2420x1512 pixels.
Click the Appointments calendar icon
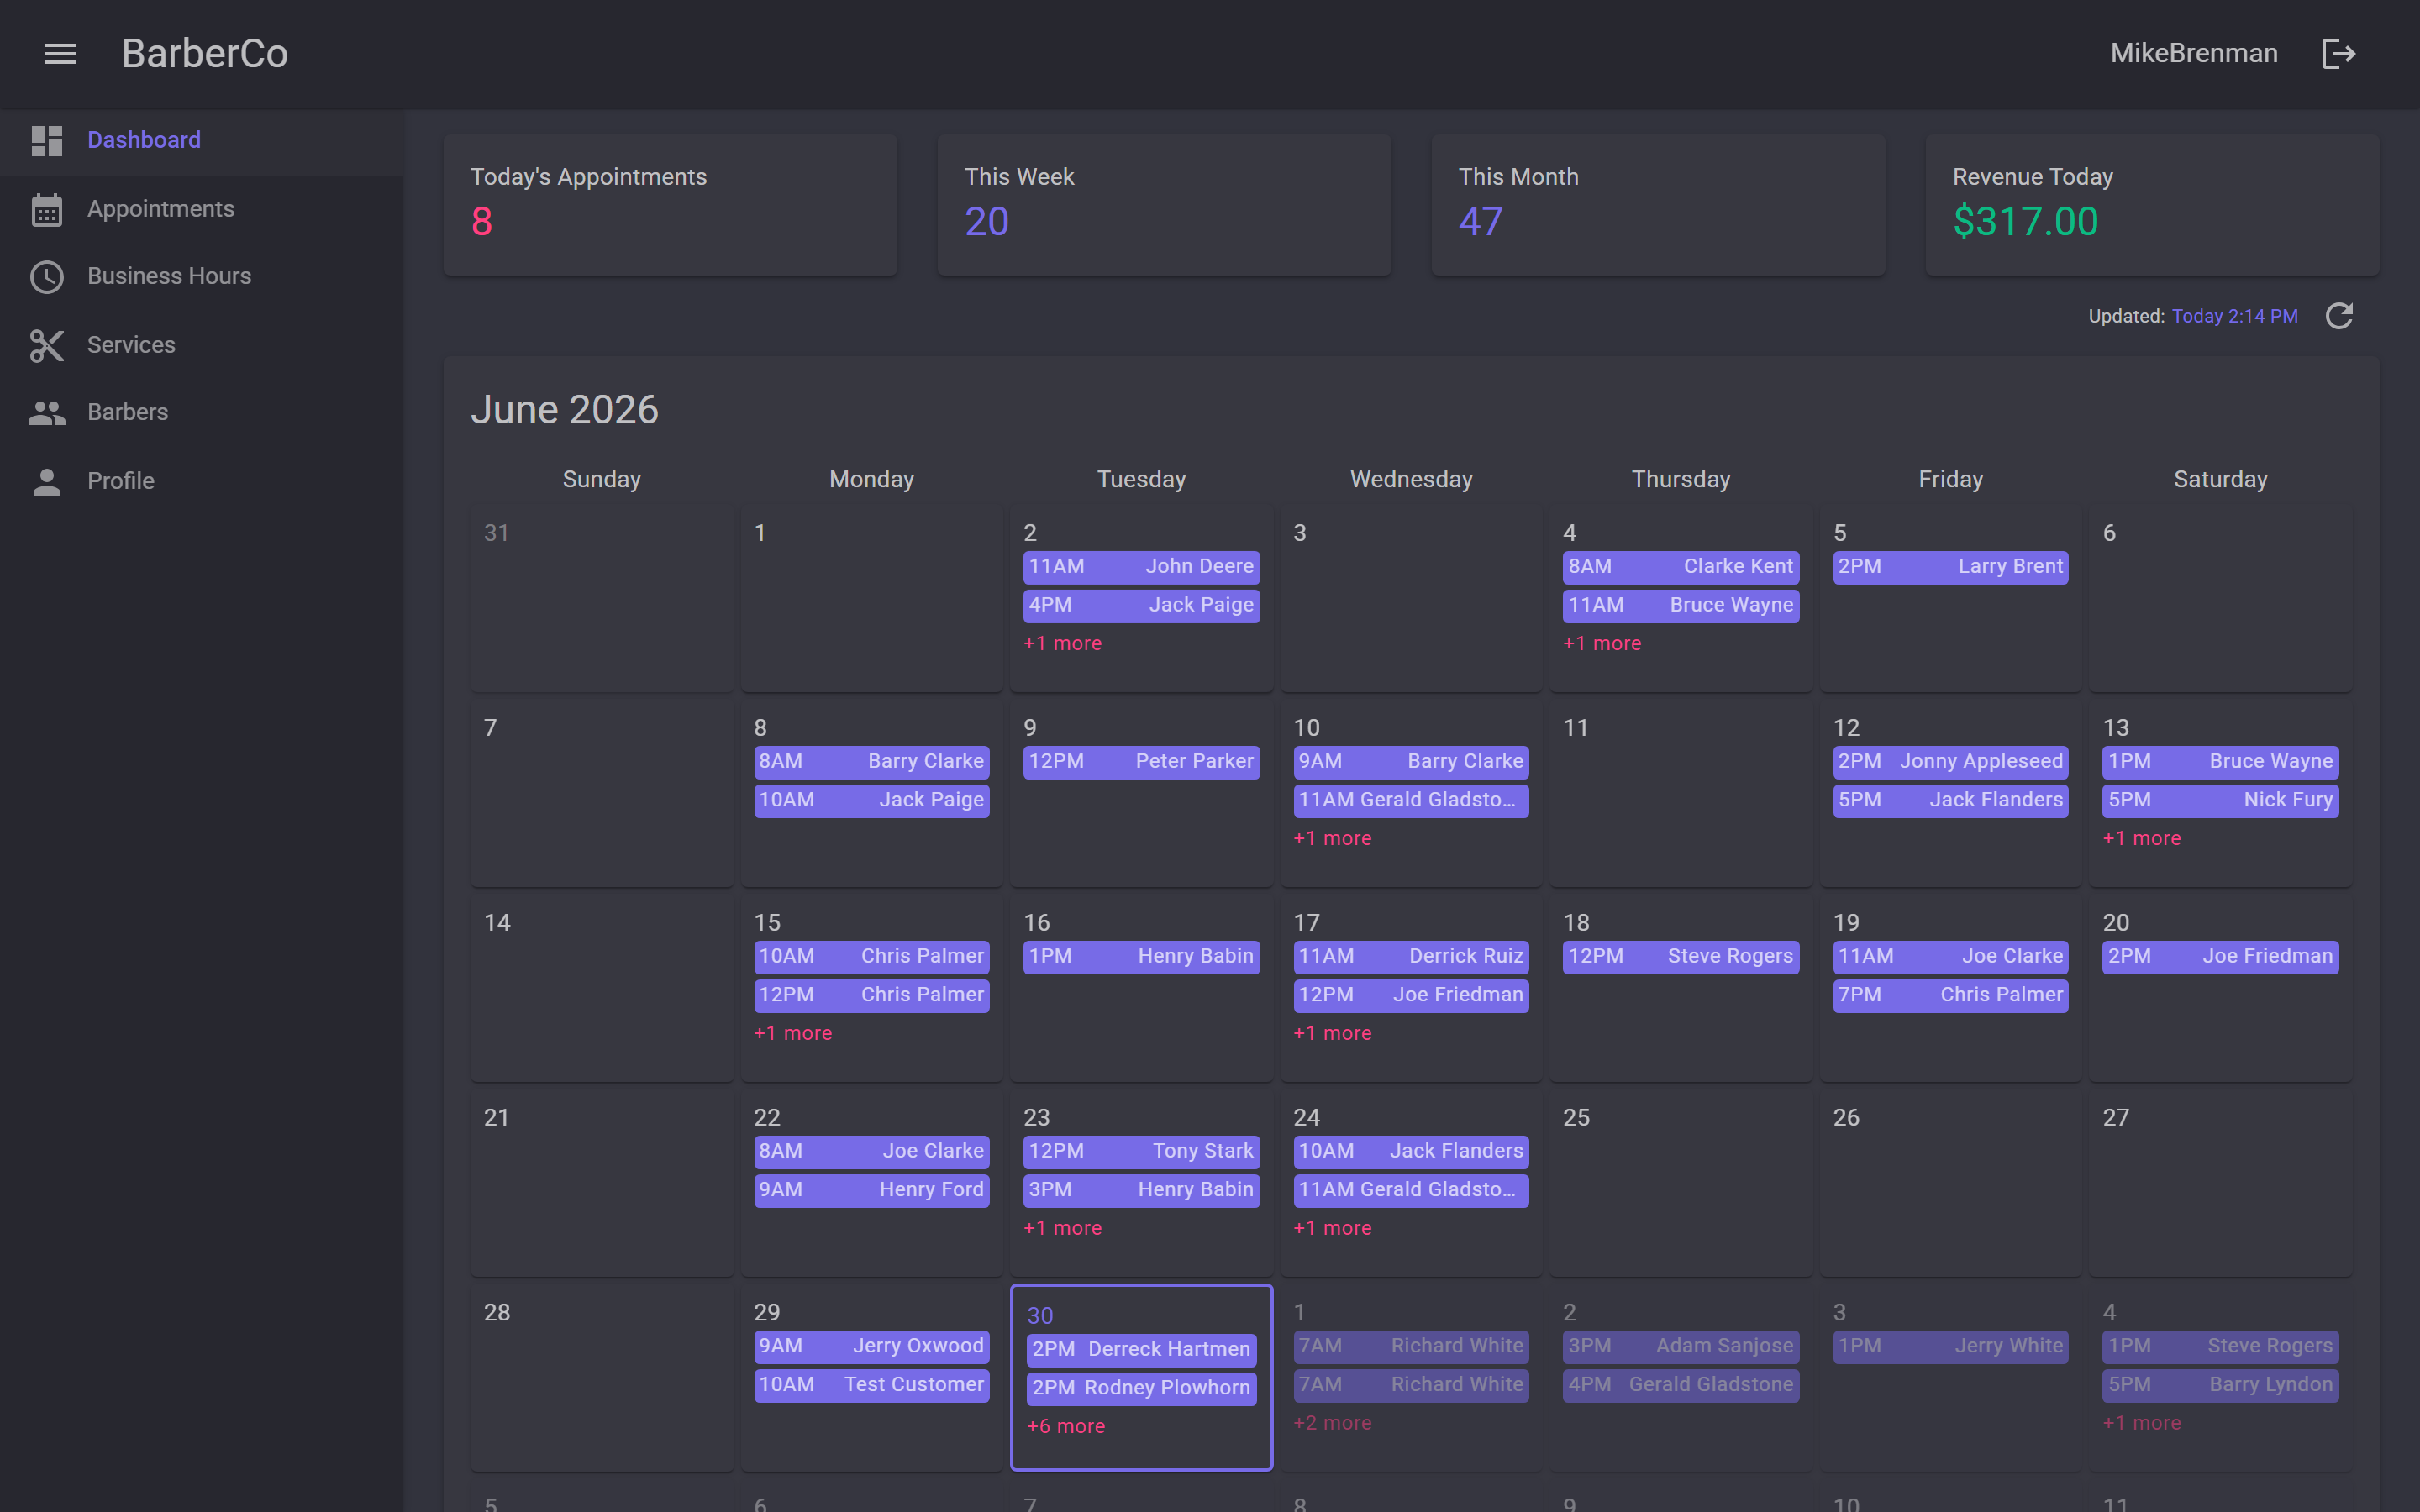[47, 209]
